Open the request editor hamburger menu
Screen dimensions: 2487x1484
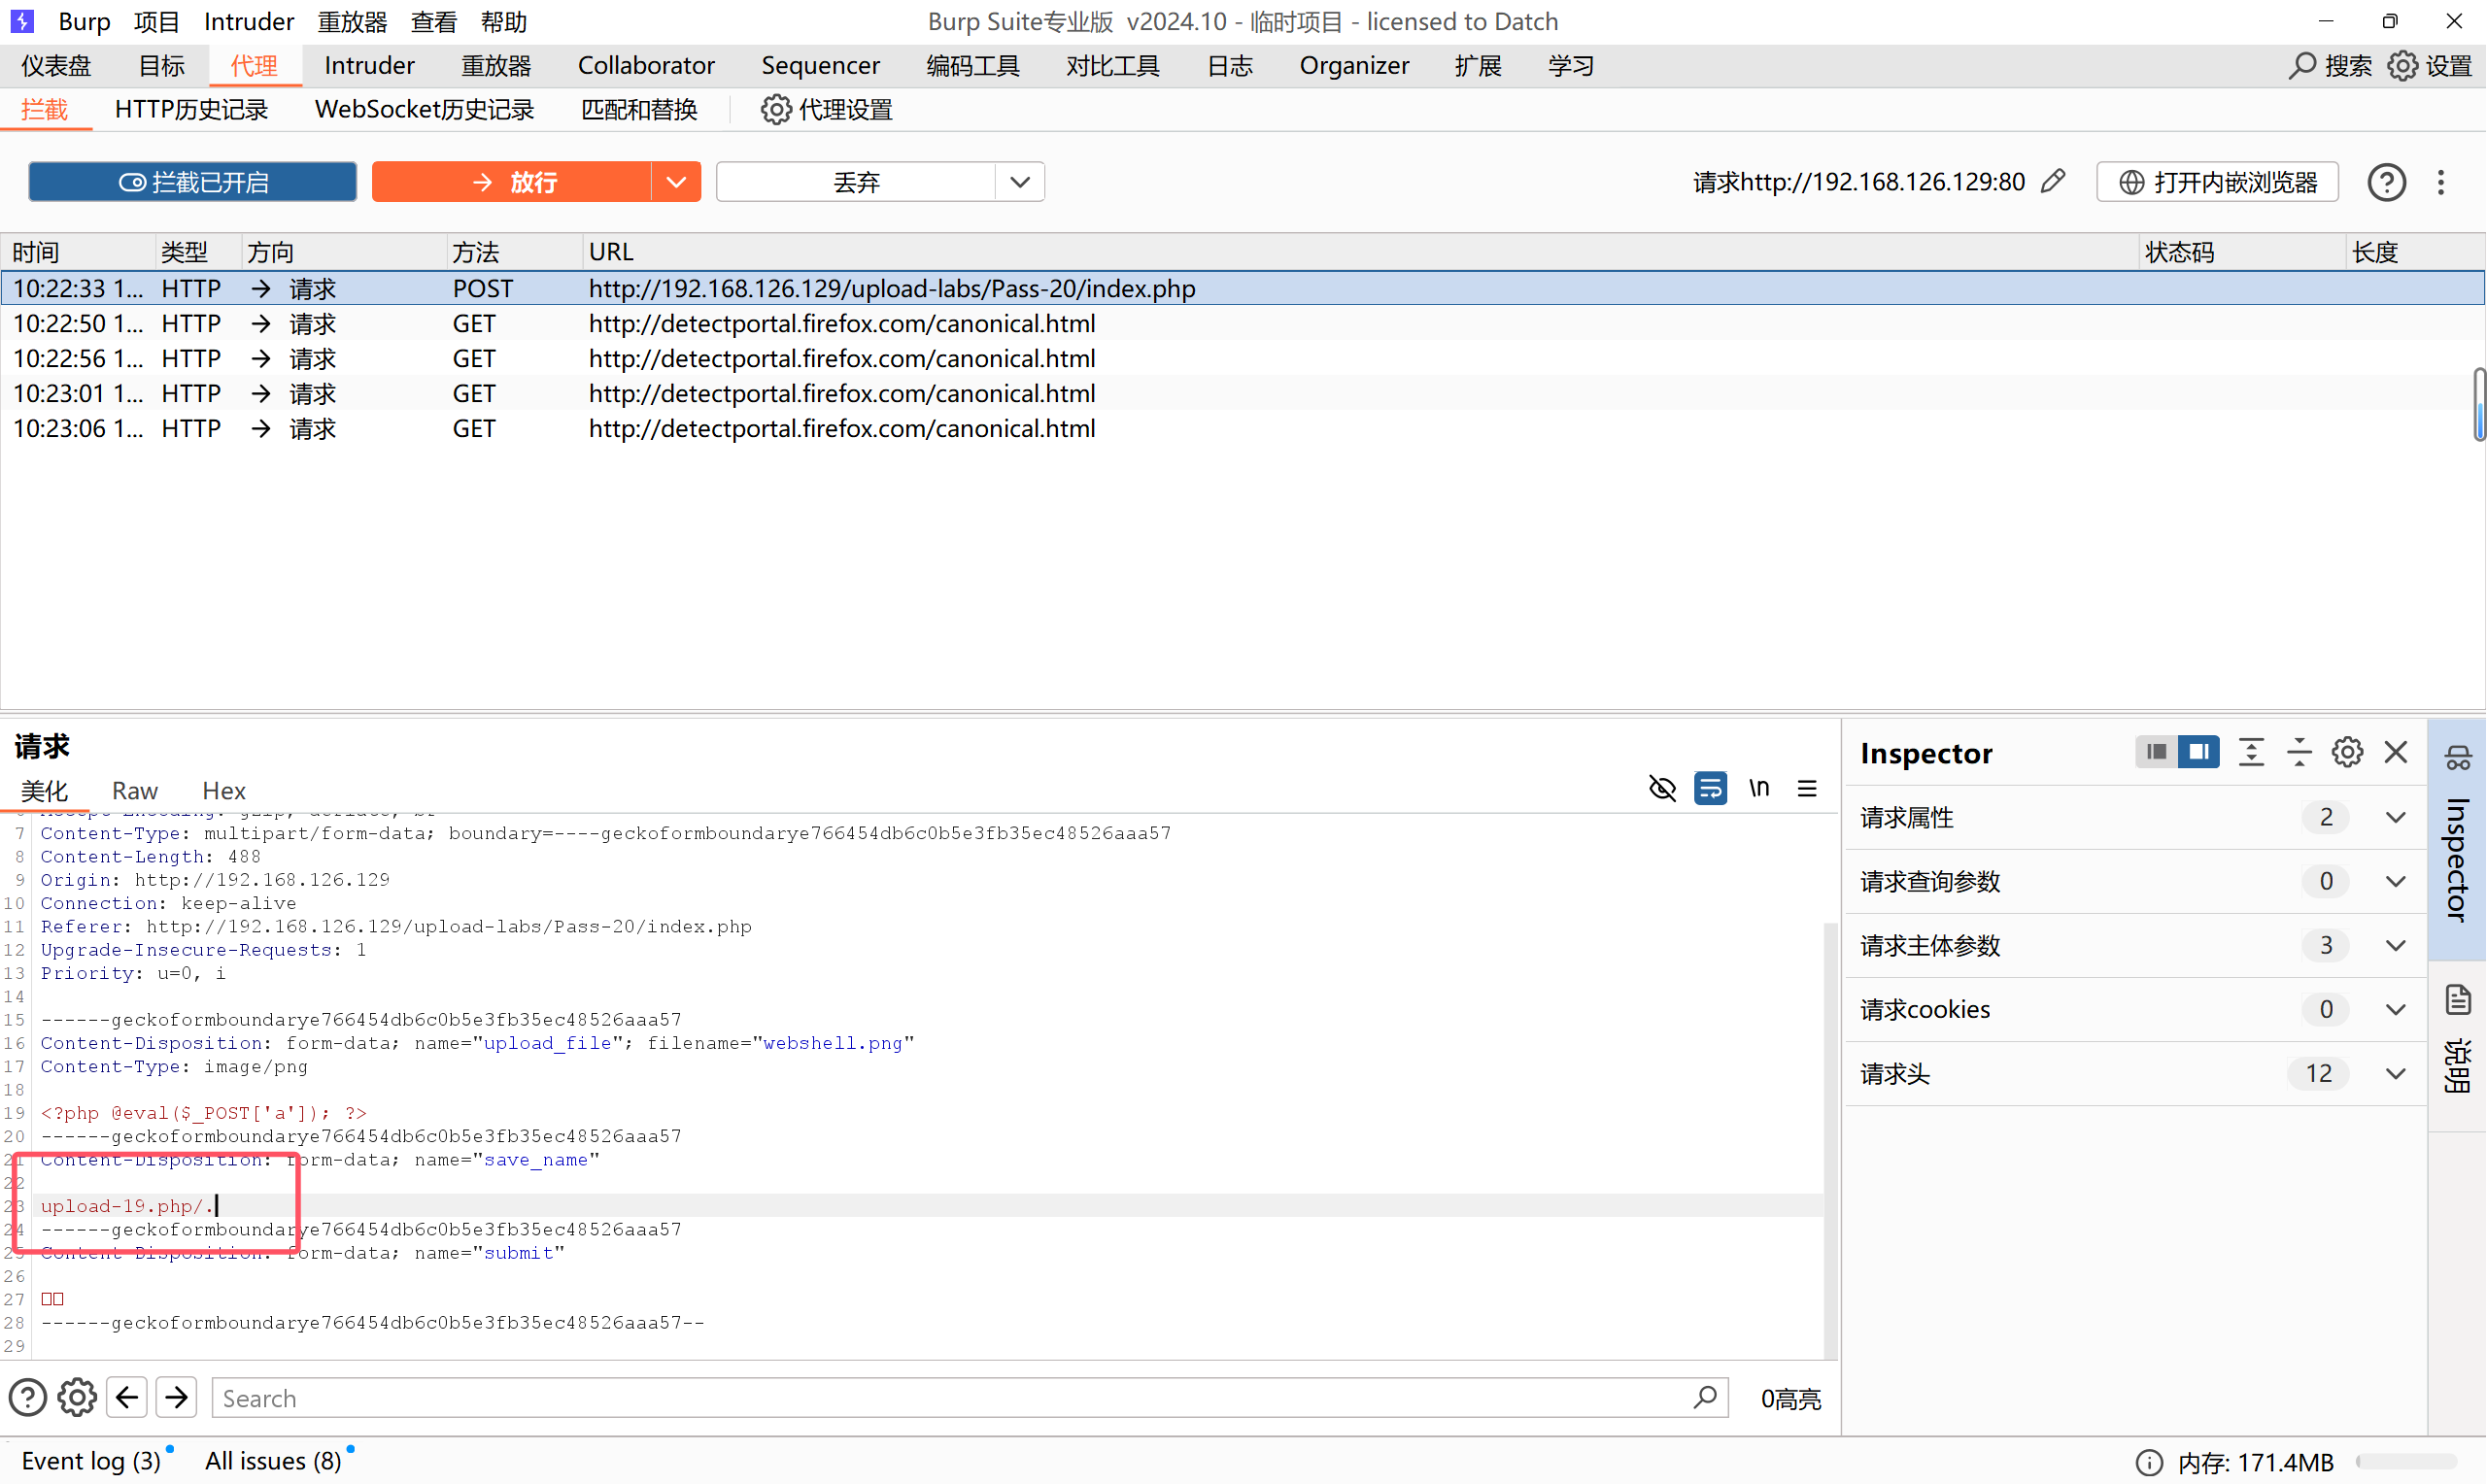[1807, 789]
